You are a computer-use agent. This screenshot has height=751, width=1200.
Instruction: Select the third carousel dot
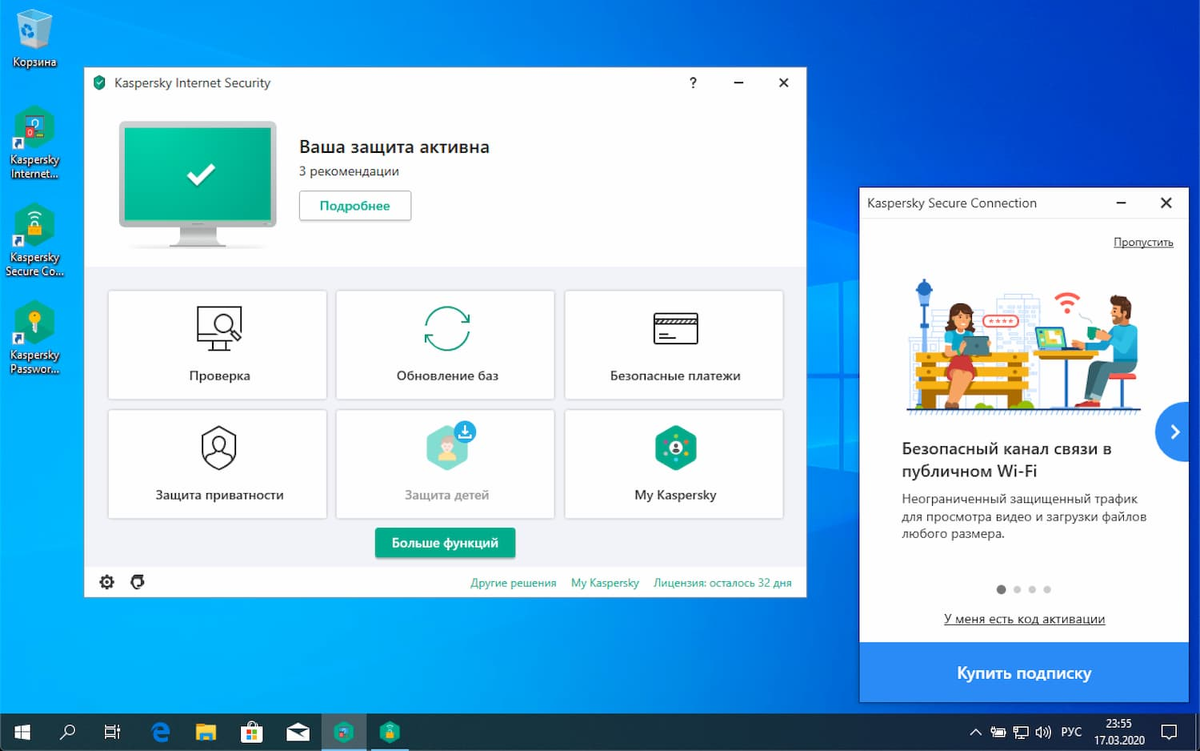(1032, 590)
